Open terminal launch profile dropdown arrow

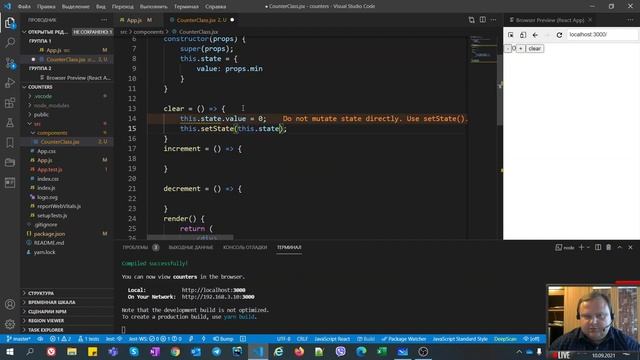[x=588, y=247]
